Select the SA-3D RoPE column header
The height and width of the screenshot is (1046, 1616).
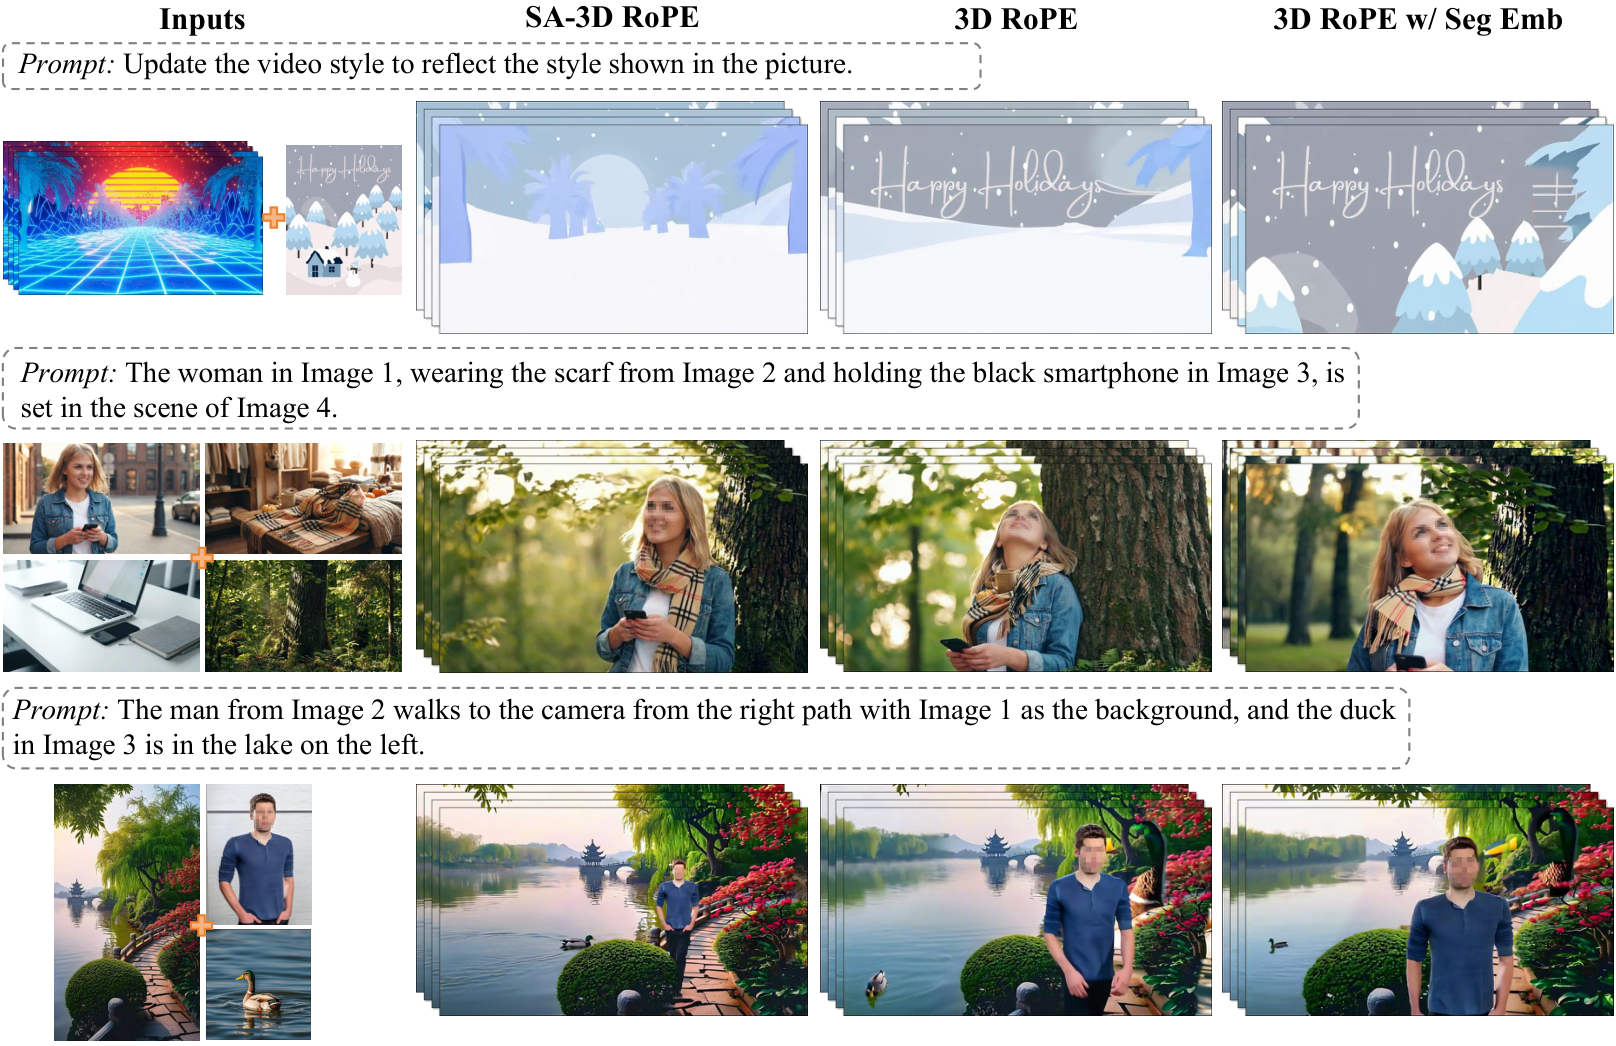[612, 17]
